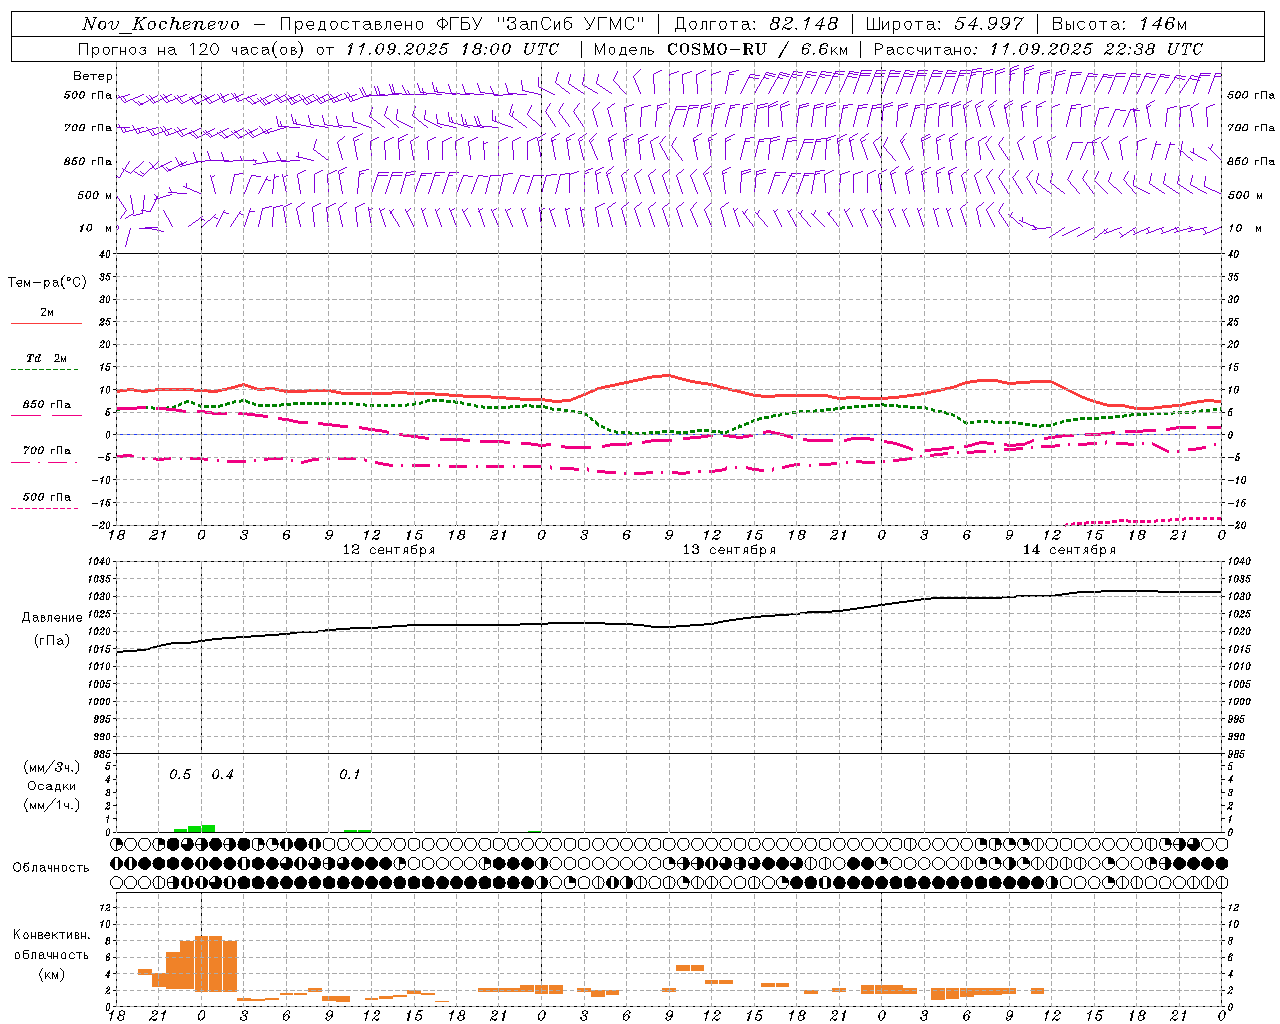Click the '(мм/1ч.)' precipitation unit label

click(x=52, y=805)
